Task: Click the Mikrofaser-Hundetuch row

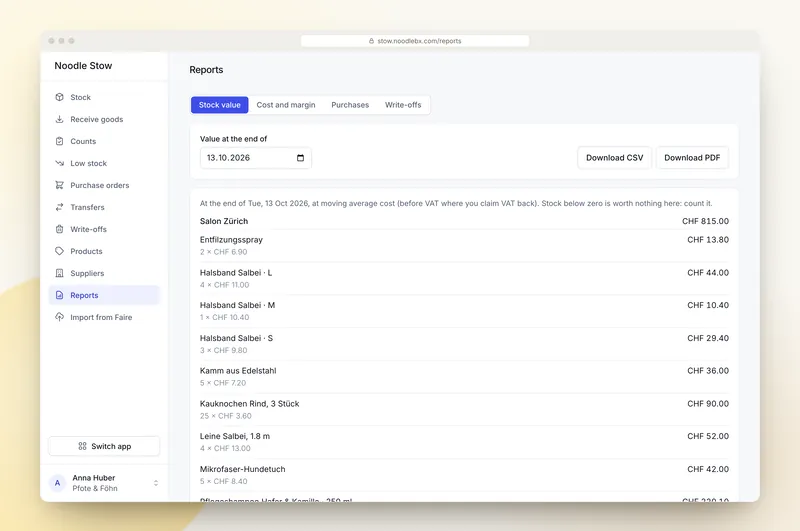Action: pos(464,475)
